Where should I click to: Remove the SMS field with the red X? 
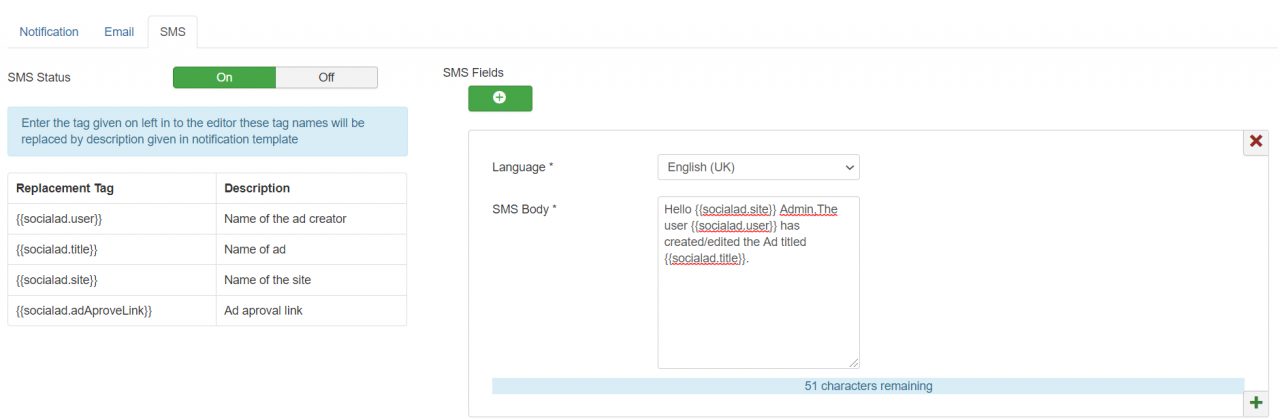[x=1256, y=141]
